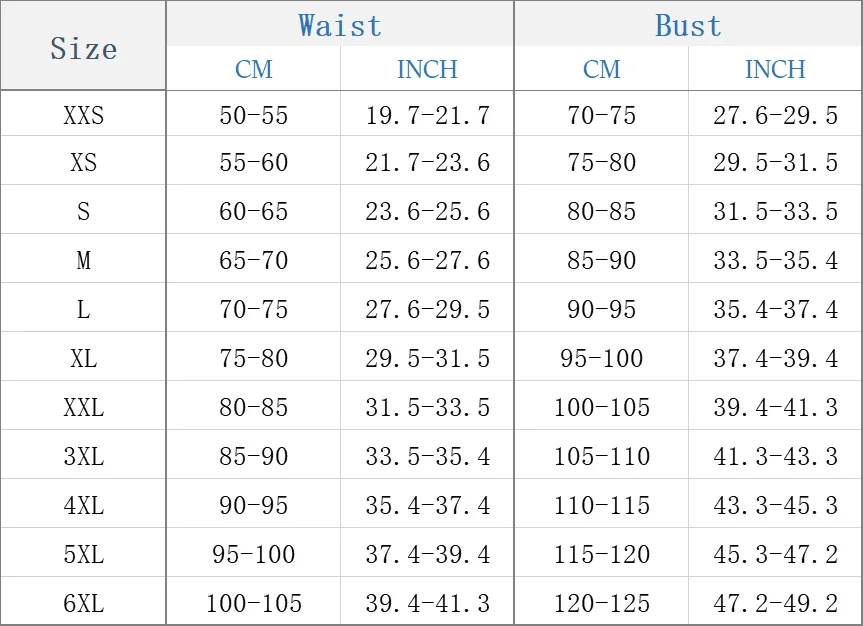
Task: Select bust inch cell 47.2-49.2
Action: (775, 603)
